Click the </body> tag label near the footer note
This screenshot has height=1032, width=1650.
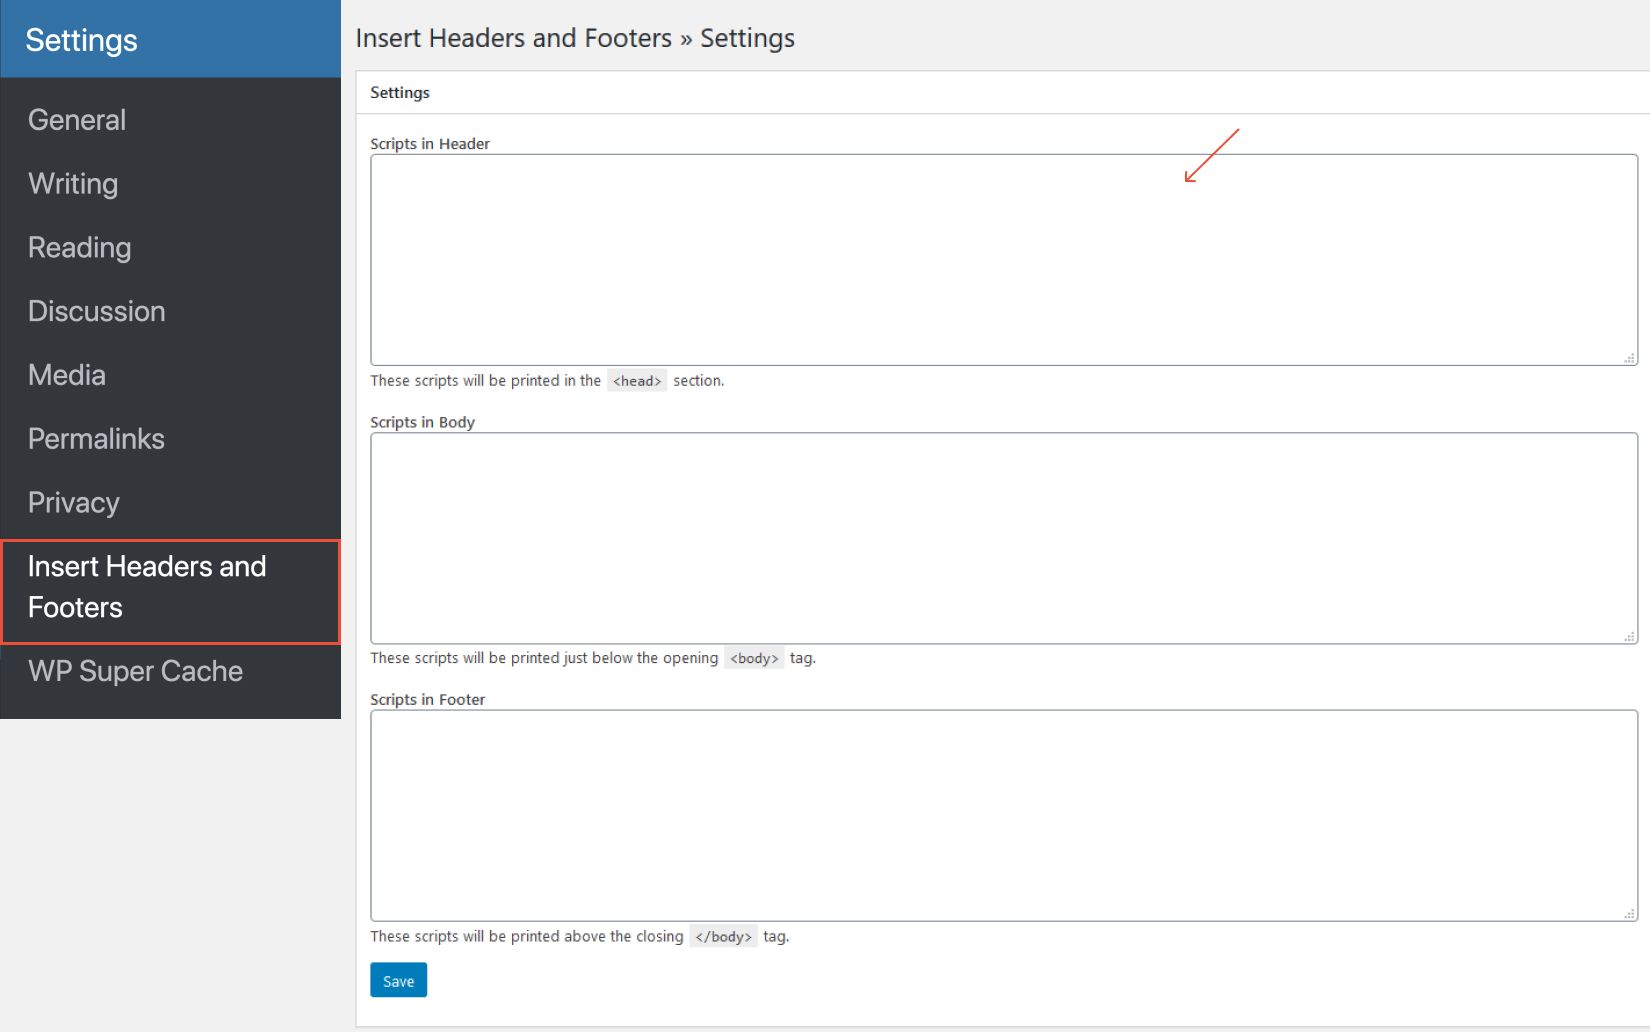(723, 936)
